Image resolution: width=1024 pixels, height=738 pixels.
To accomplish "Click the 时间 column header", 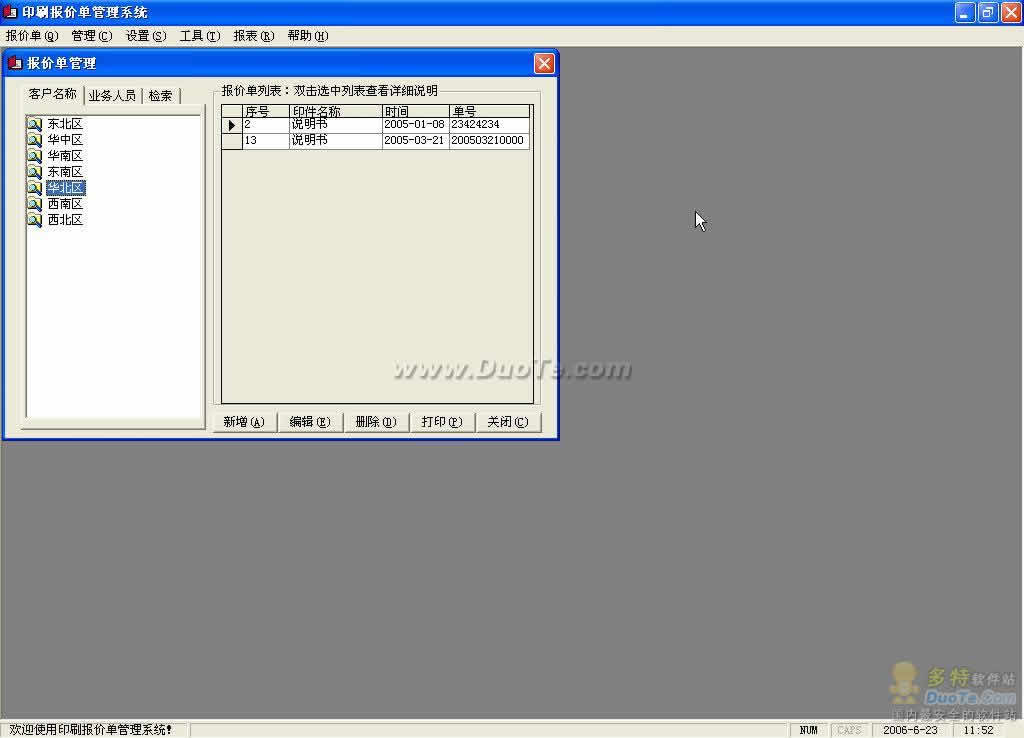I will (x=416, y=111).
